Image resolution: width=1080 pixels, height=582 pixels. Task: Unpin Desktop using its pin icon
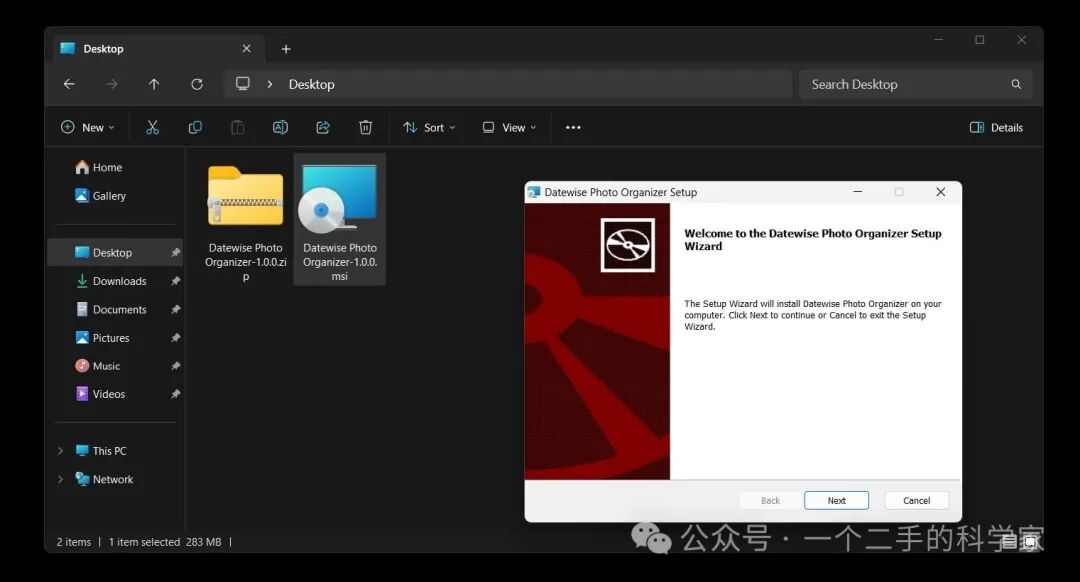tap(176, 253)
